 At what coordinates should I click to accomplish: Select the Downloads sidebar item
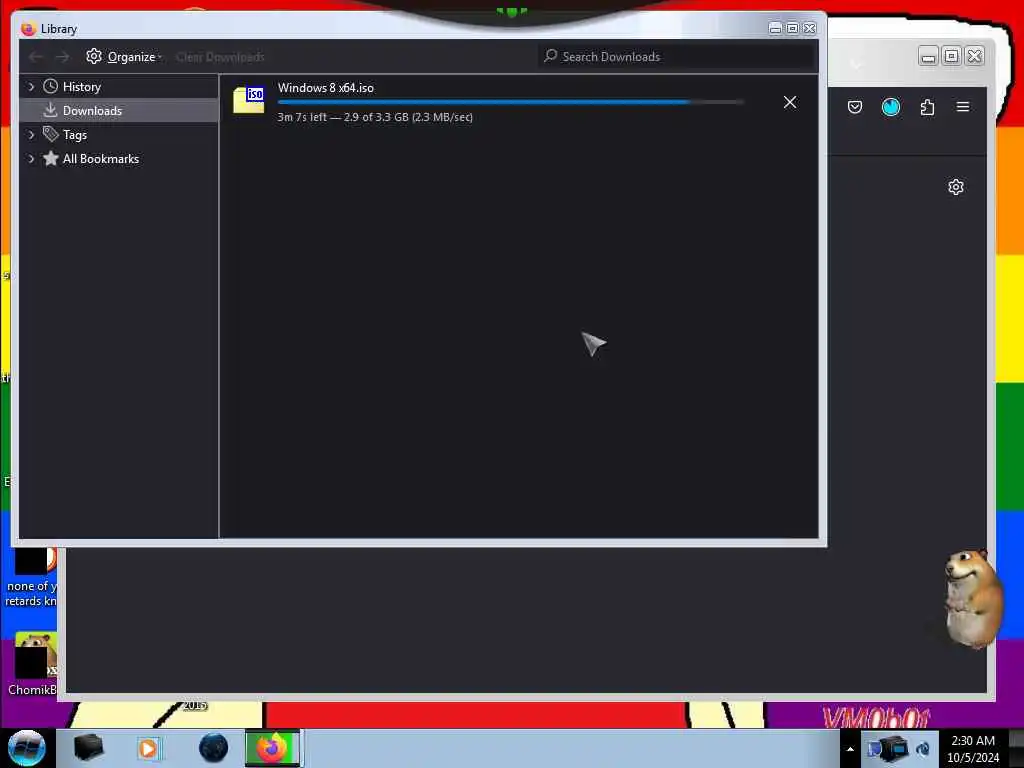pos(119,110)
